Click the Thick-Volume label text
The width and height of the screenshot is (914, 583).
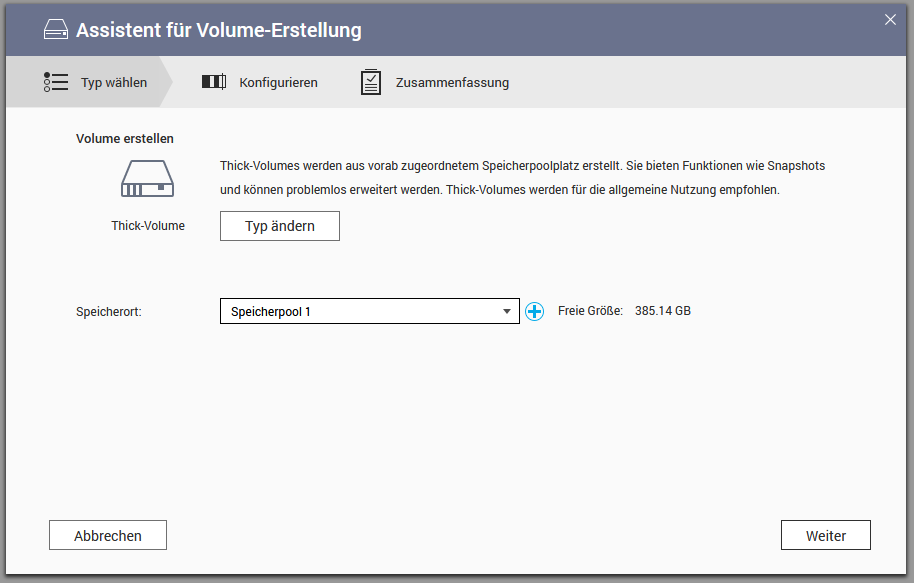148,226
